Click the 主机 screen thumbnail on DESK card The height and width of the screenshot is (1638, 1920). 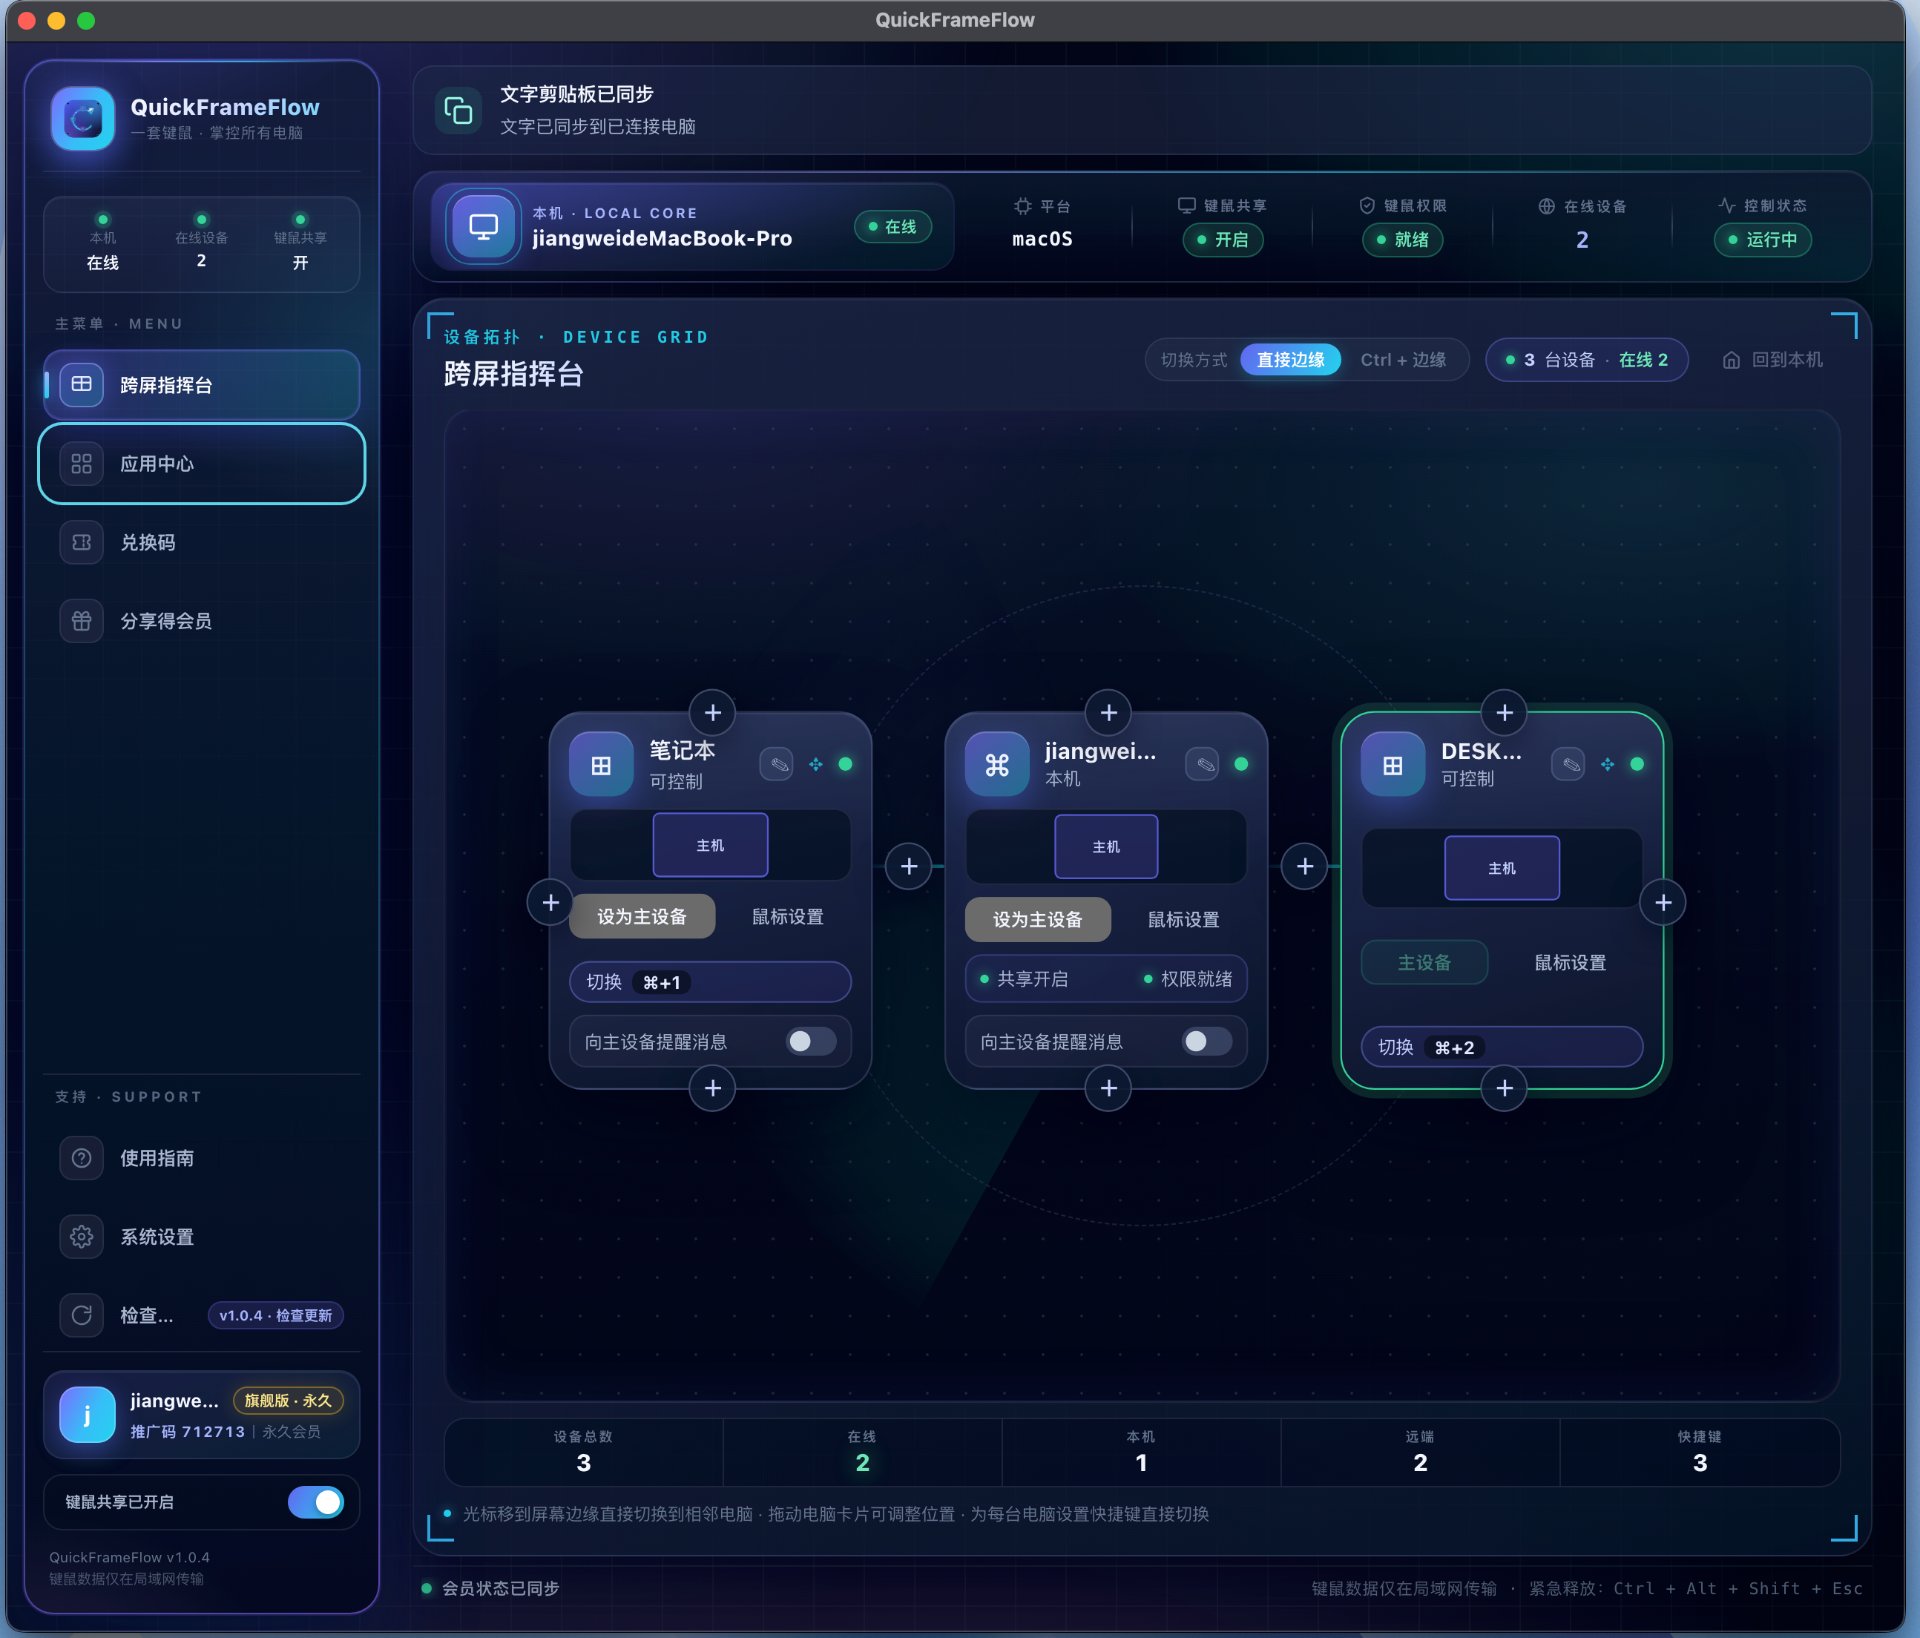1502,868
